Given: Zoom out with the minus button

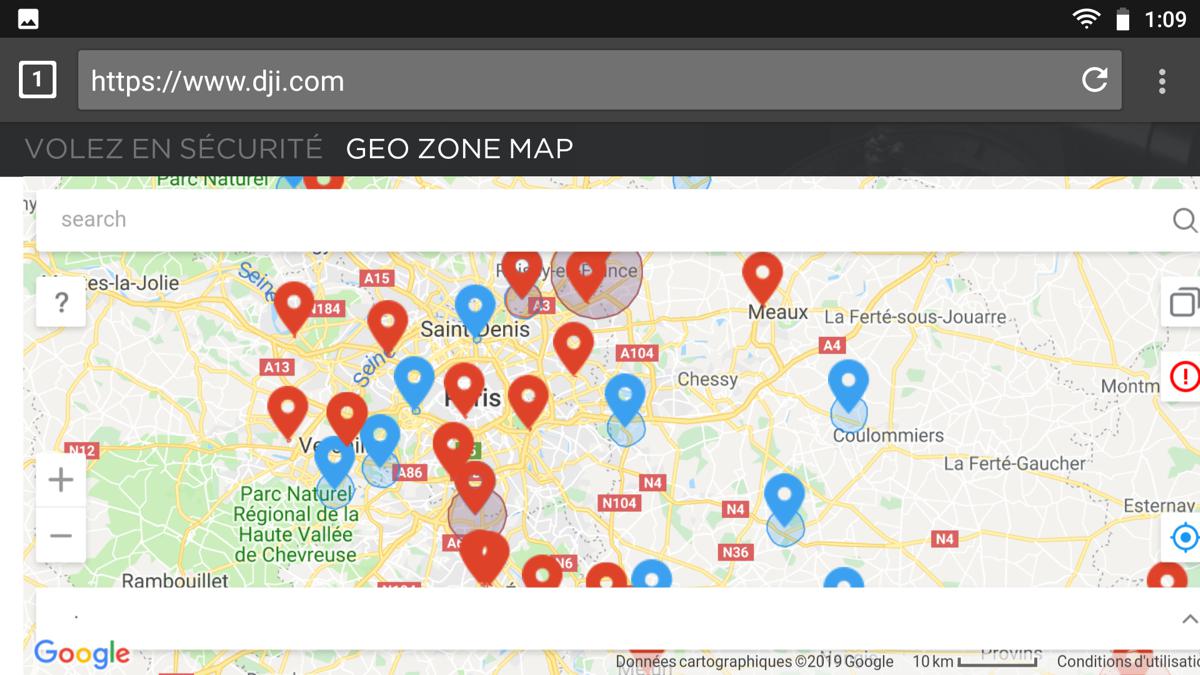Looking at the screenshot, I should [61, 536].
